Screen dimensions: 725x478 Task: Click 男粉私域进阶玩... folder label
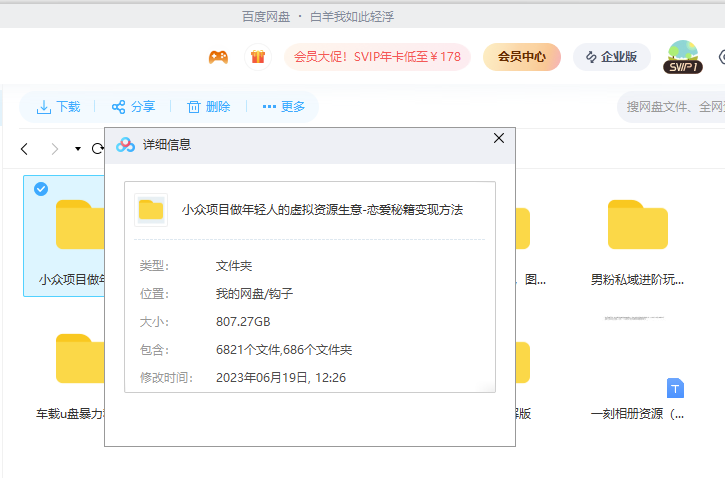[x=638, y=279]
